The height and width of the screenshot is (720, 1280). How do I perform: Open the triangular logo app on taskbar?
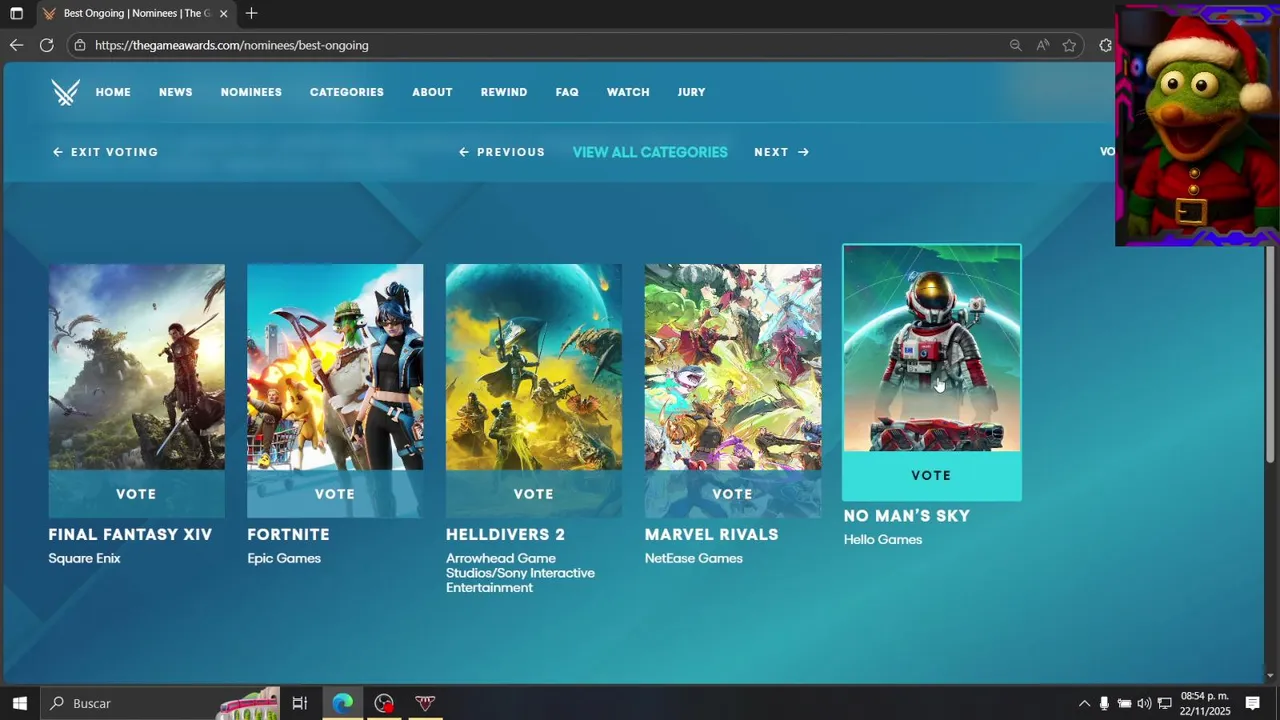pyautogui.click(x=425, y=703)
